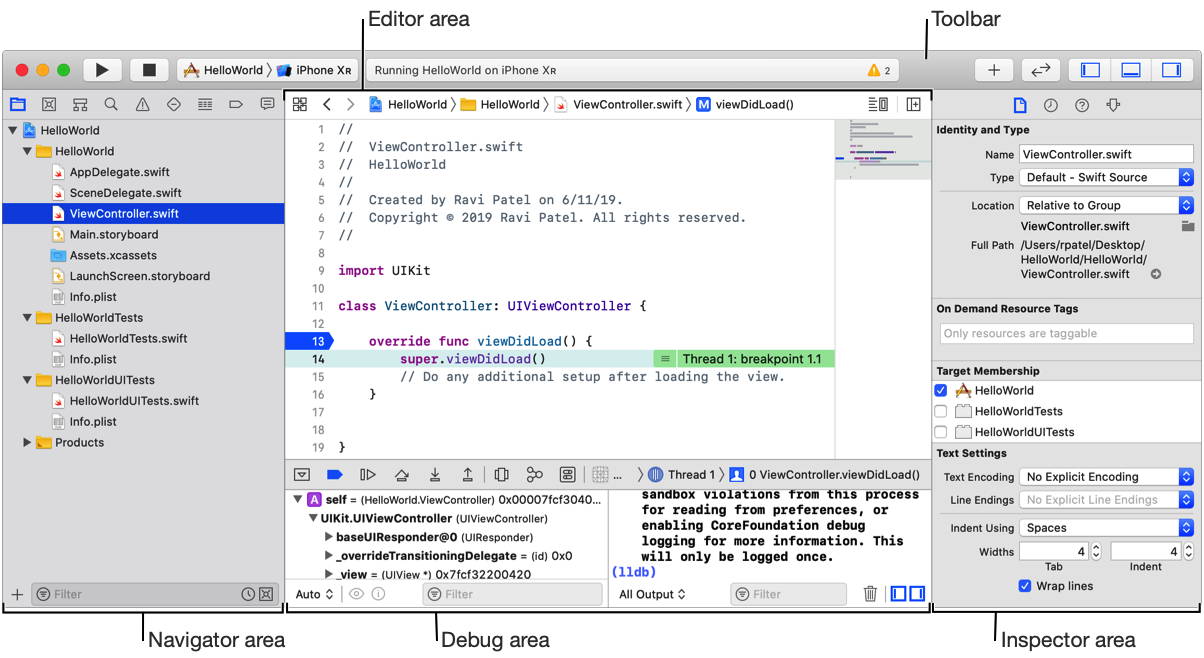This screenshot has height=658, width=1204.
Task: Open Debug Memory Graph button
Action: (x=535, y=475)
